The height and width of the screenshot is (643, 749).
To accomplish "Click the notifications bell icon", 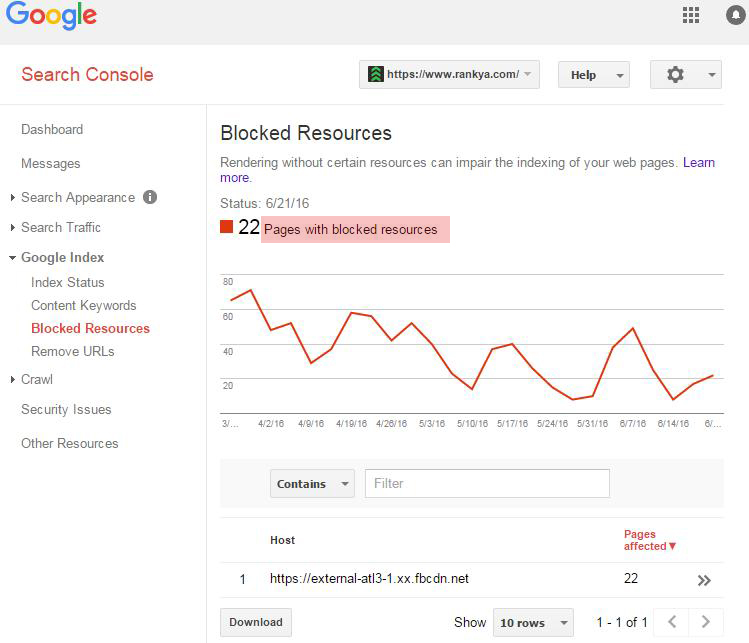I will click(737, 15).
